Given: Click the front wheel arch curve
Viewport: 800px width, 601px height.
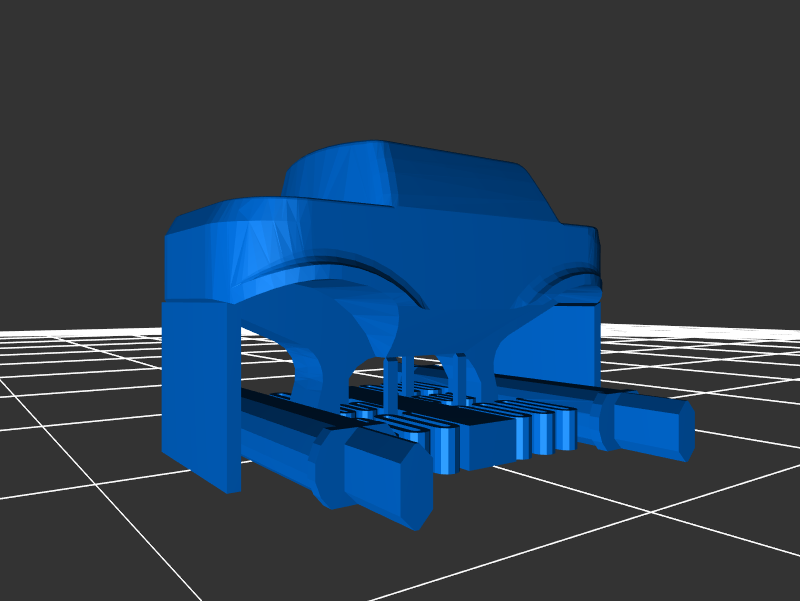Looking at the screenshot, I should [330, 270].
